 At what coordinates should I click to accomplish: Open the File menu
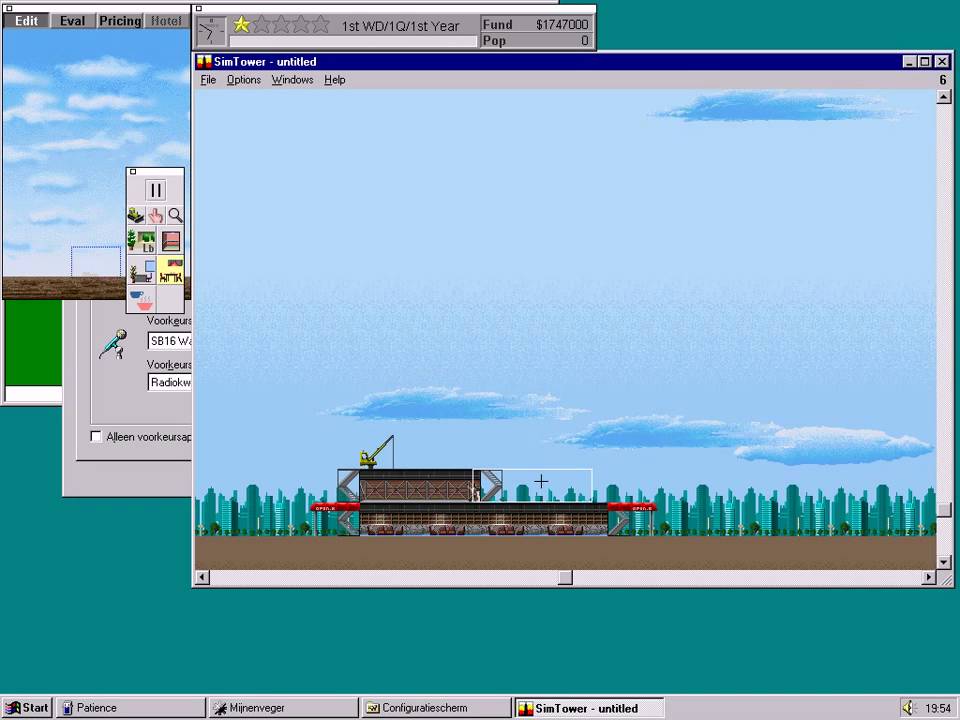pyautogui.click(x=208, y=80)
